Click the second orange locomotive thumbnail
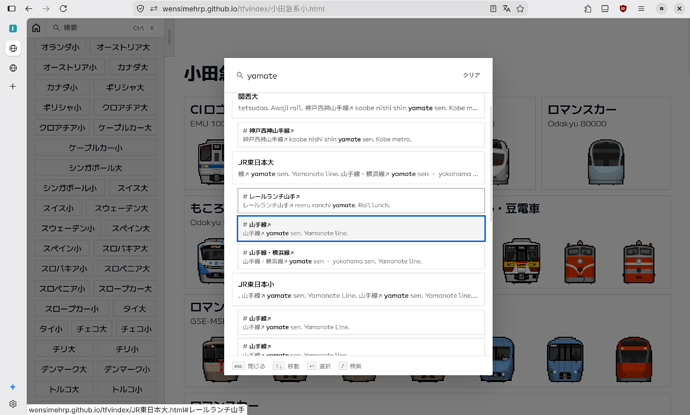Viewport: 690px width, 415px height. (639, 261)
